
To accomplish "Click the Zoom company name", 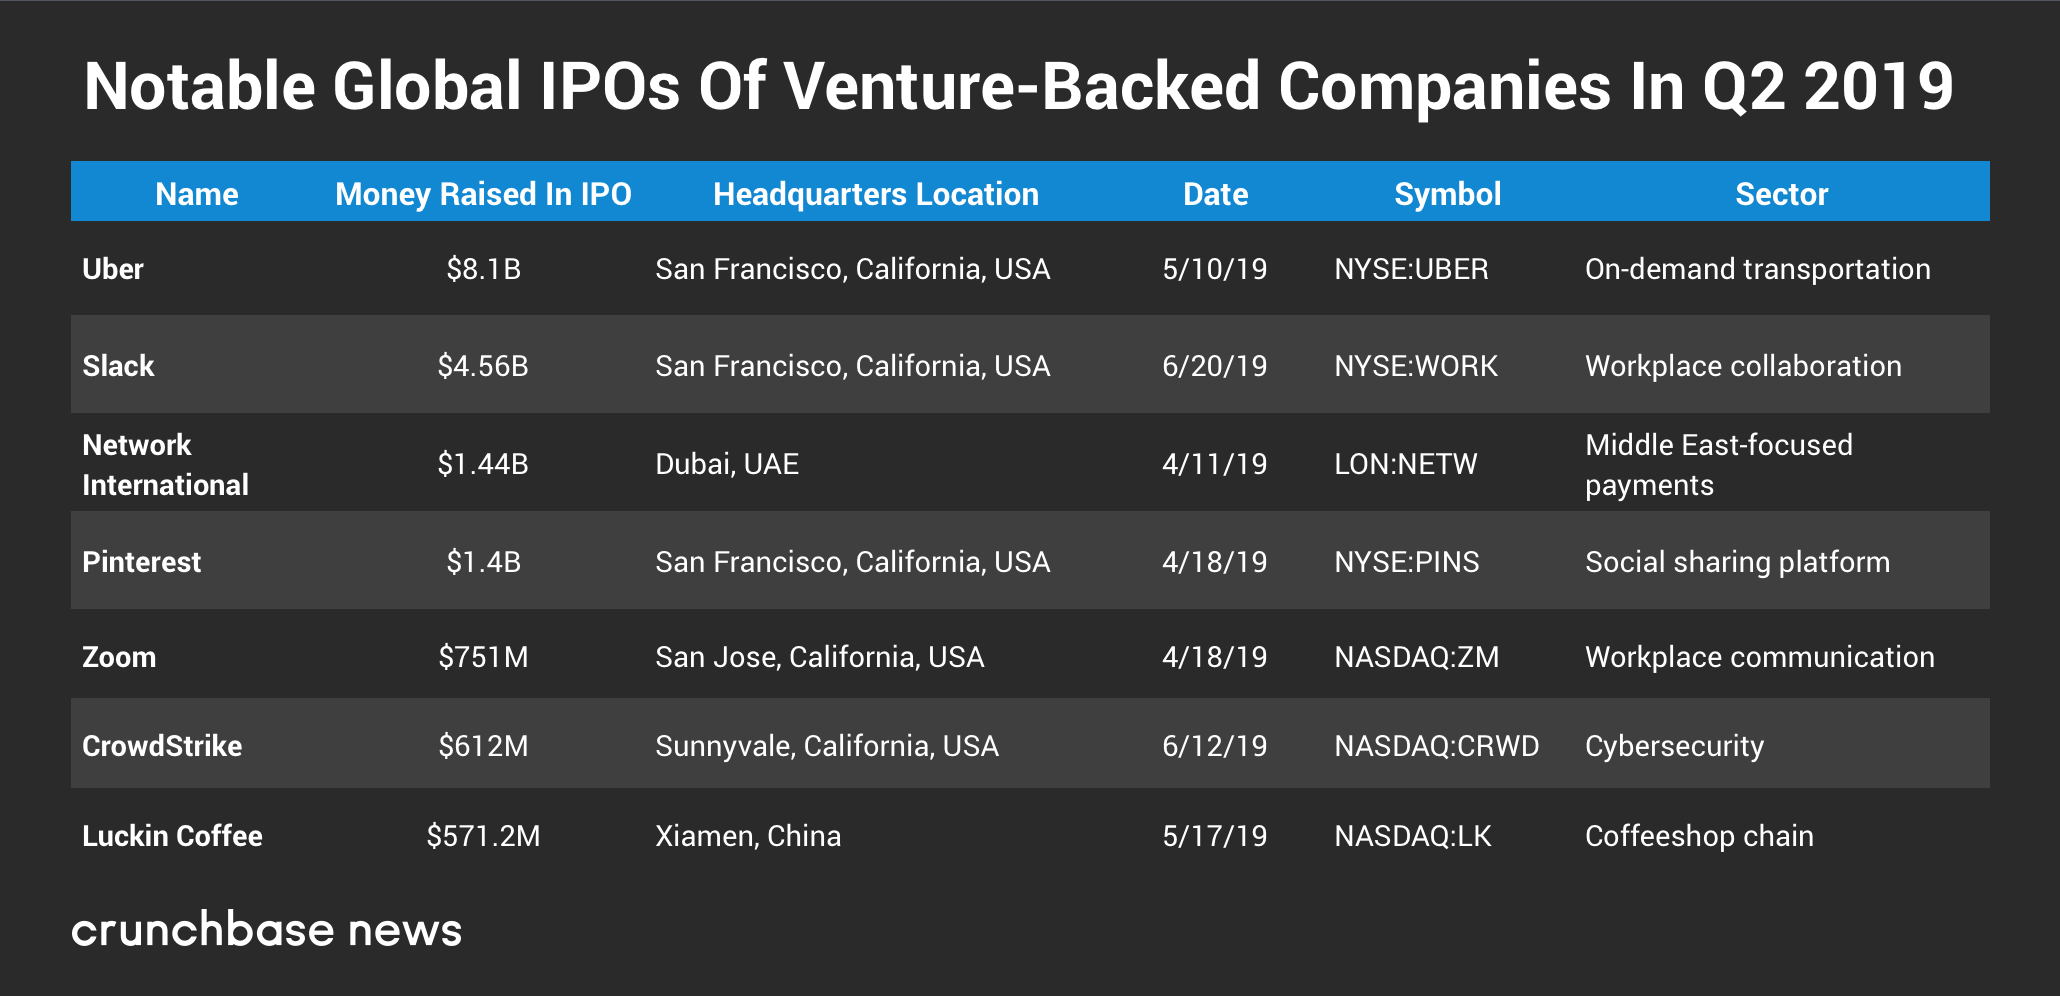I will pos(119,657).
